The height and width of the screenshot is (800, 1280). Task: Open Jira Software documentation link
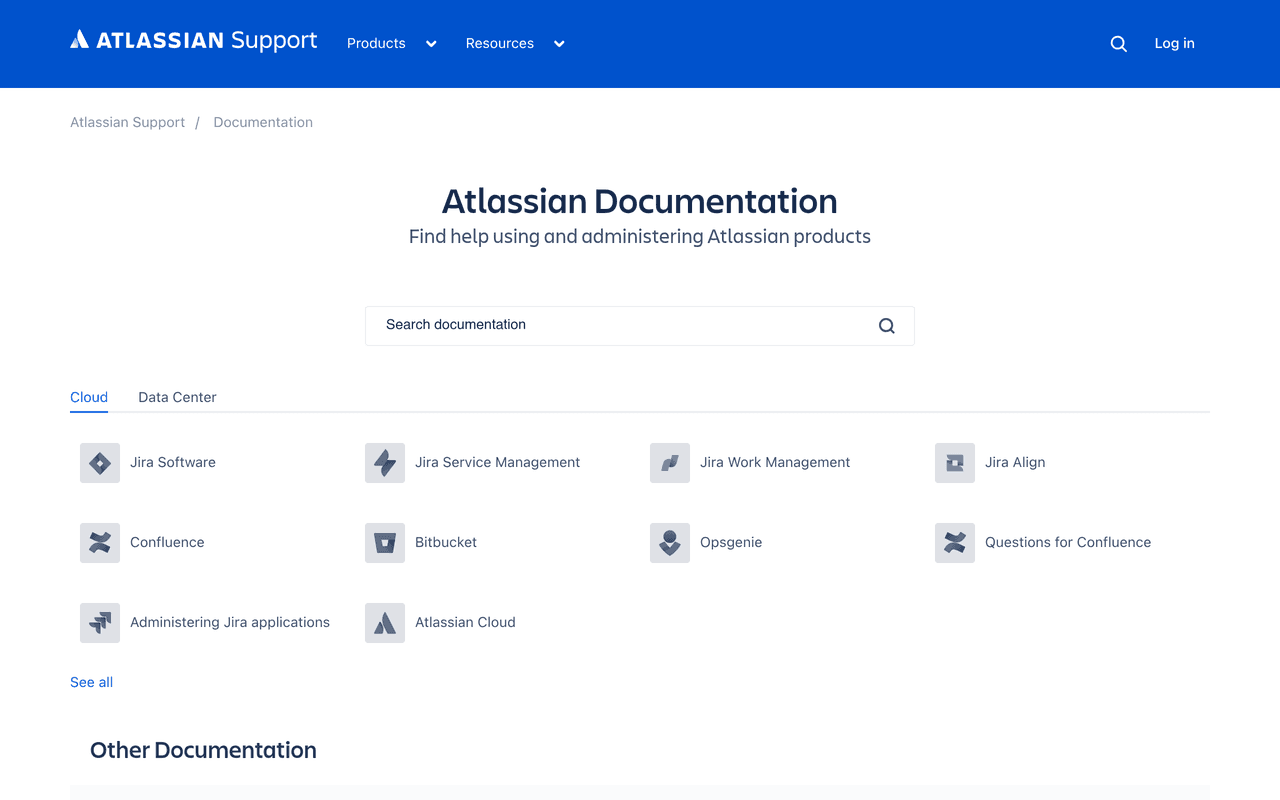[173, 462]
